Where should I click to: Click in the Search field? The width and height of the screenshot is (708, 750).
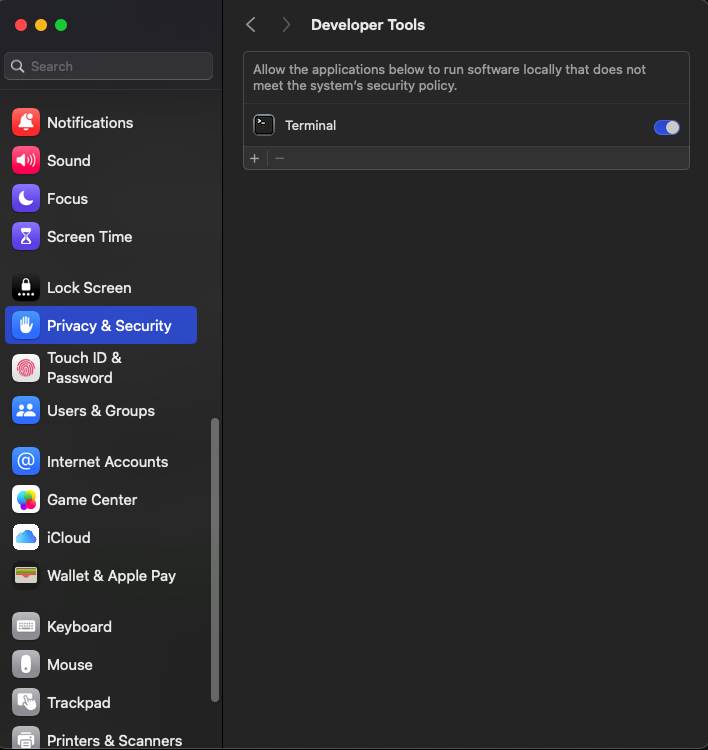click(x=109, y=66)
